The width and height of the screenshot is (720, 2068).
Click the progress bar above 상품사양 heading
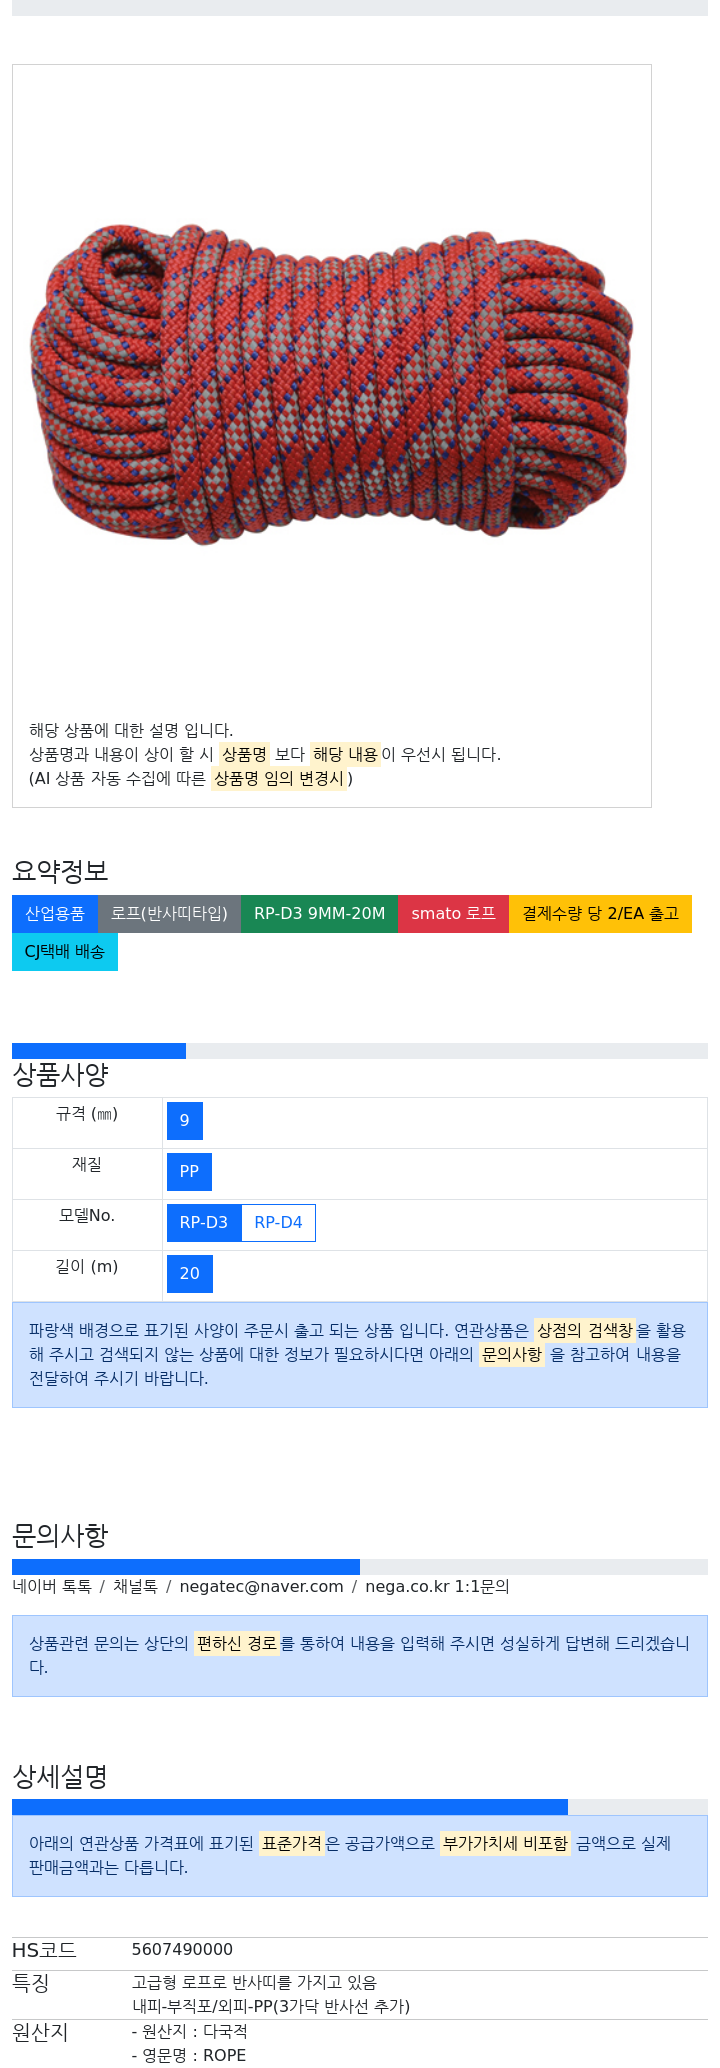(x=99, y=1051)
